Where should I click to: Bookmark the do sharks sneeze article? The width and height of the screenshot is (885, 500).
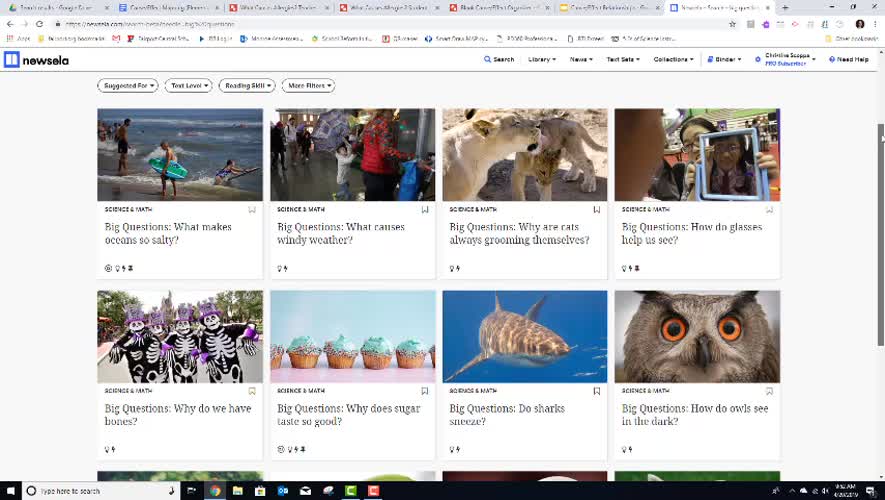[x=597, y=391]
